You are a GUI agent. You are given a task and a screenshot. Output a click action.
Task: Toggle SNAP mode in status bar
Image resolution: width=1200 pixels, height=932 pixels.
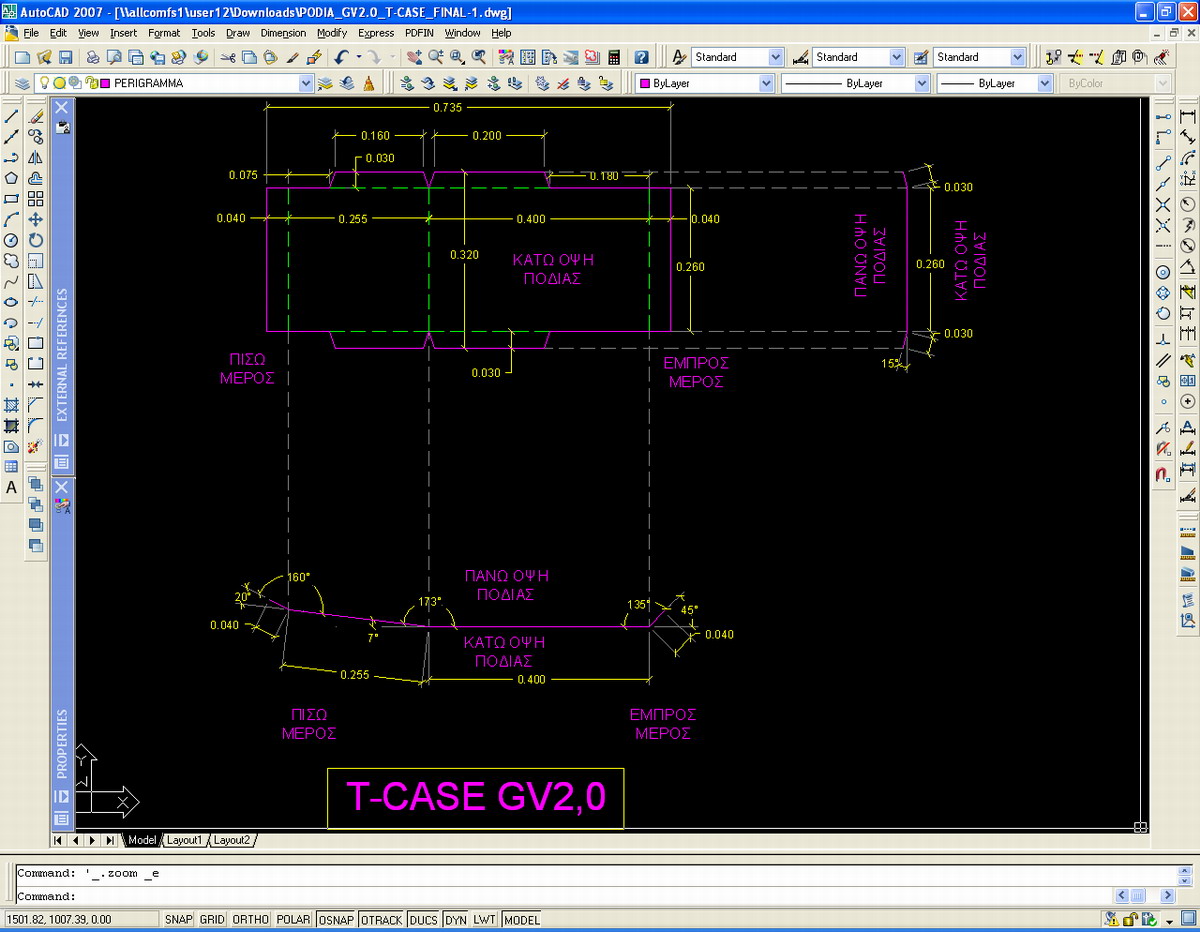179,919
